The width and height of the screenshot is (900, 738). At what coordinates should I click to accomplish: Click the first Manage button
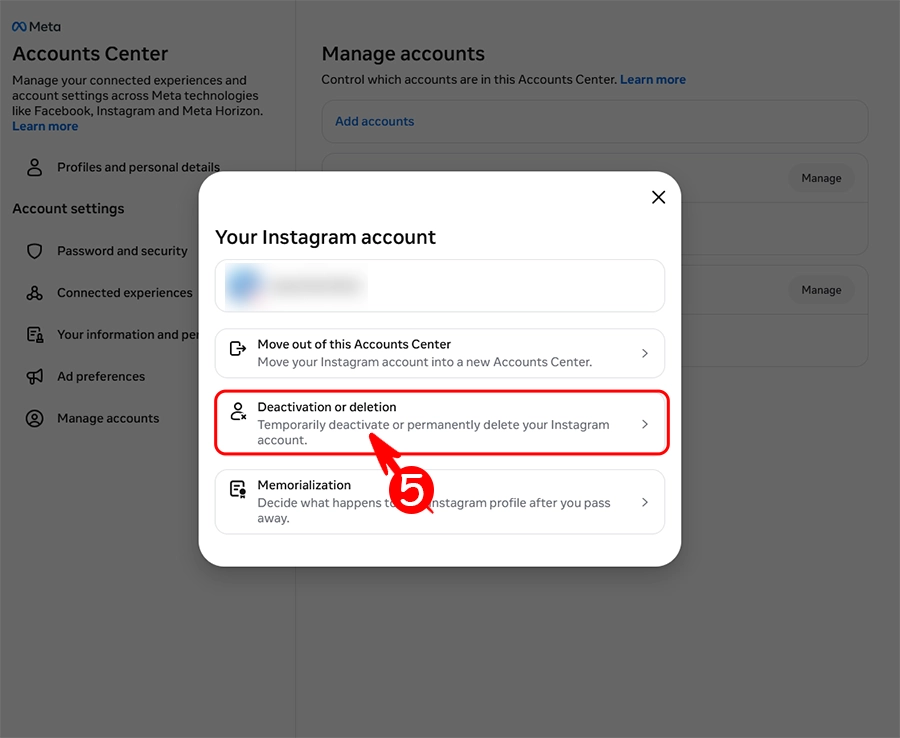[x=821, y=178]
